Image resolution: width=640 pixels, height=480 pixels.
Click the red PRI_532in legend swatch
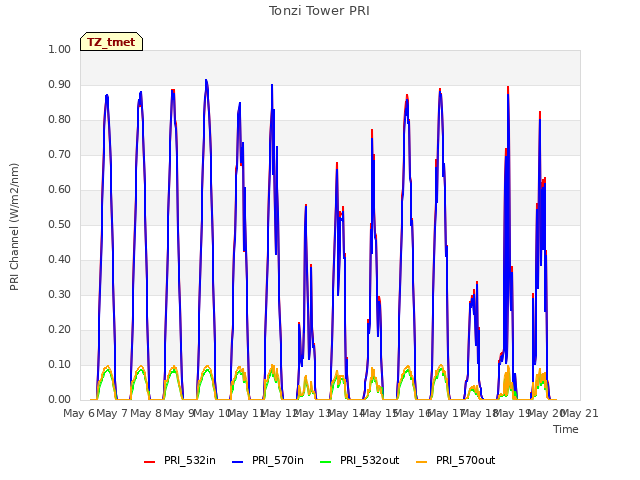tap(149, 462)
